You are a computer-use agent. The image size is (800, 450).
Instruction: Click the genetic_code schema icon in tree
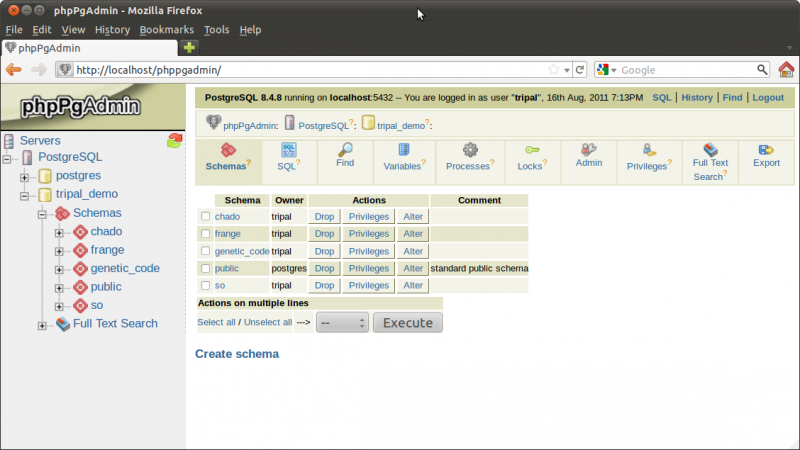coord(80,269)
